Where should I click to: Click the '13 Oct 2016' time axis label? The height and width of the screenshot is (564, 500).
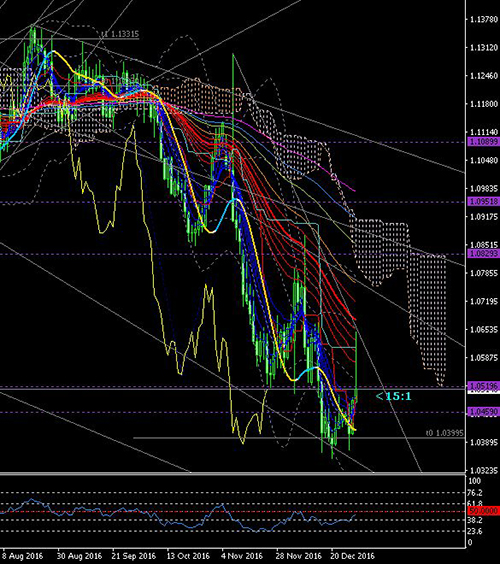coord(188,556)
